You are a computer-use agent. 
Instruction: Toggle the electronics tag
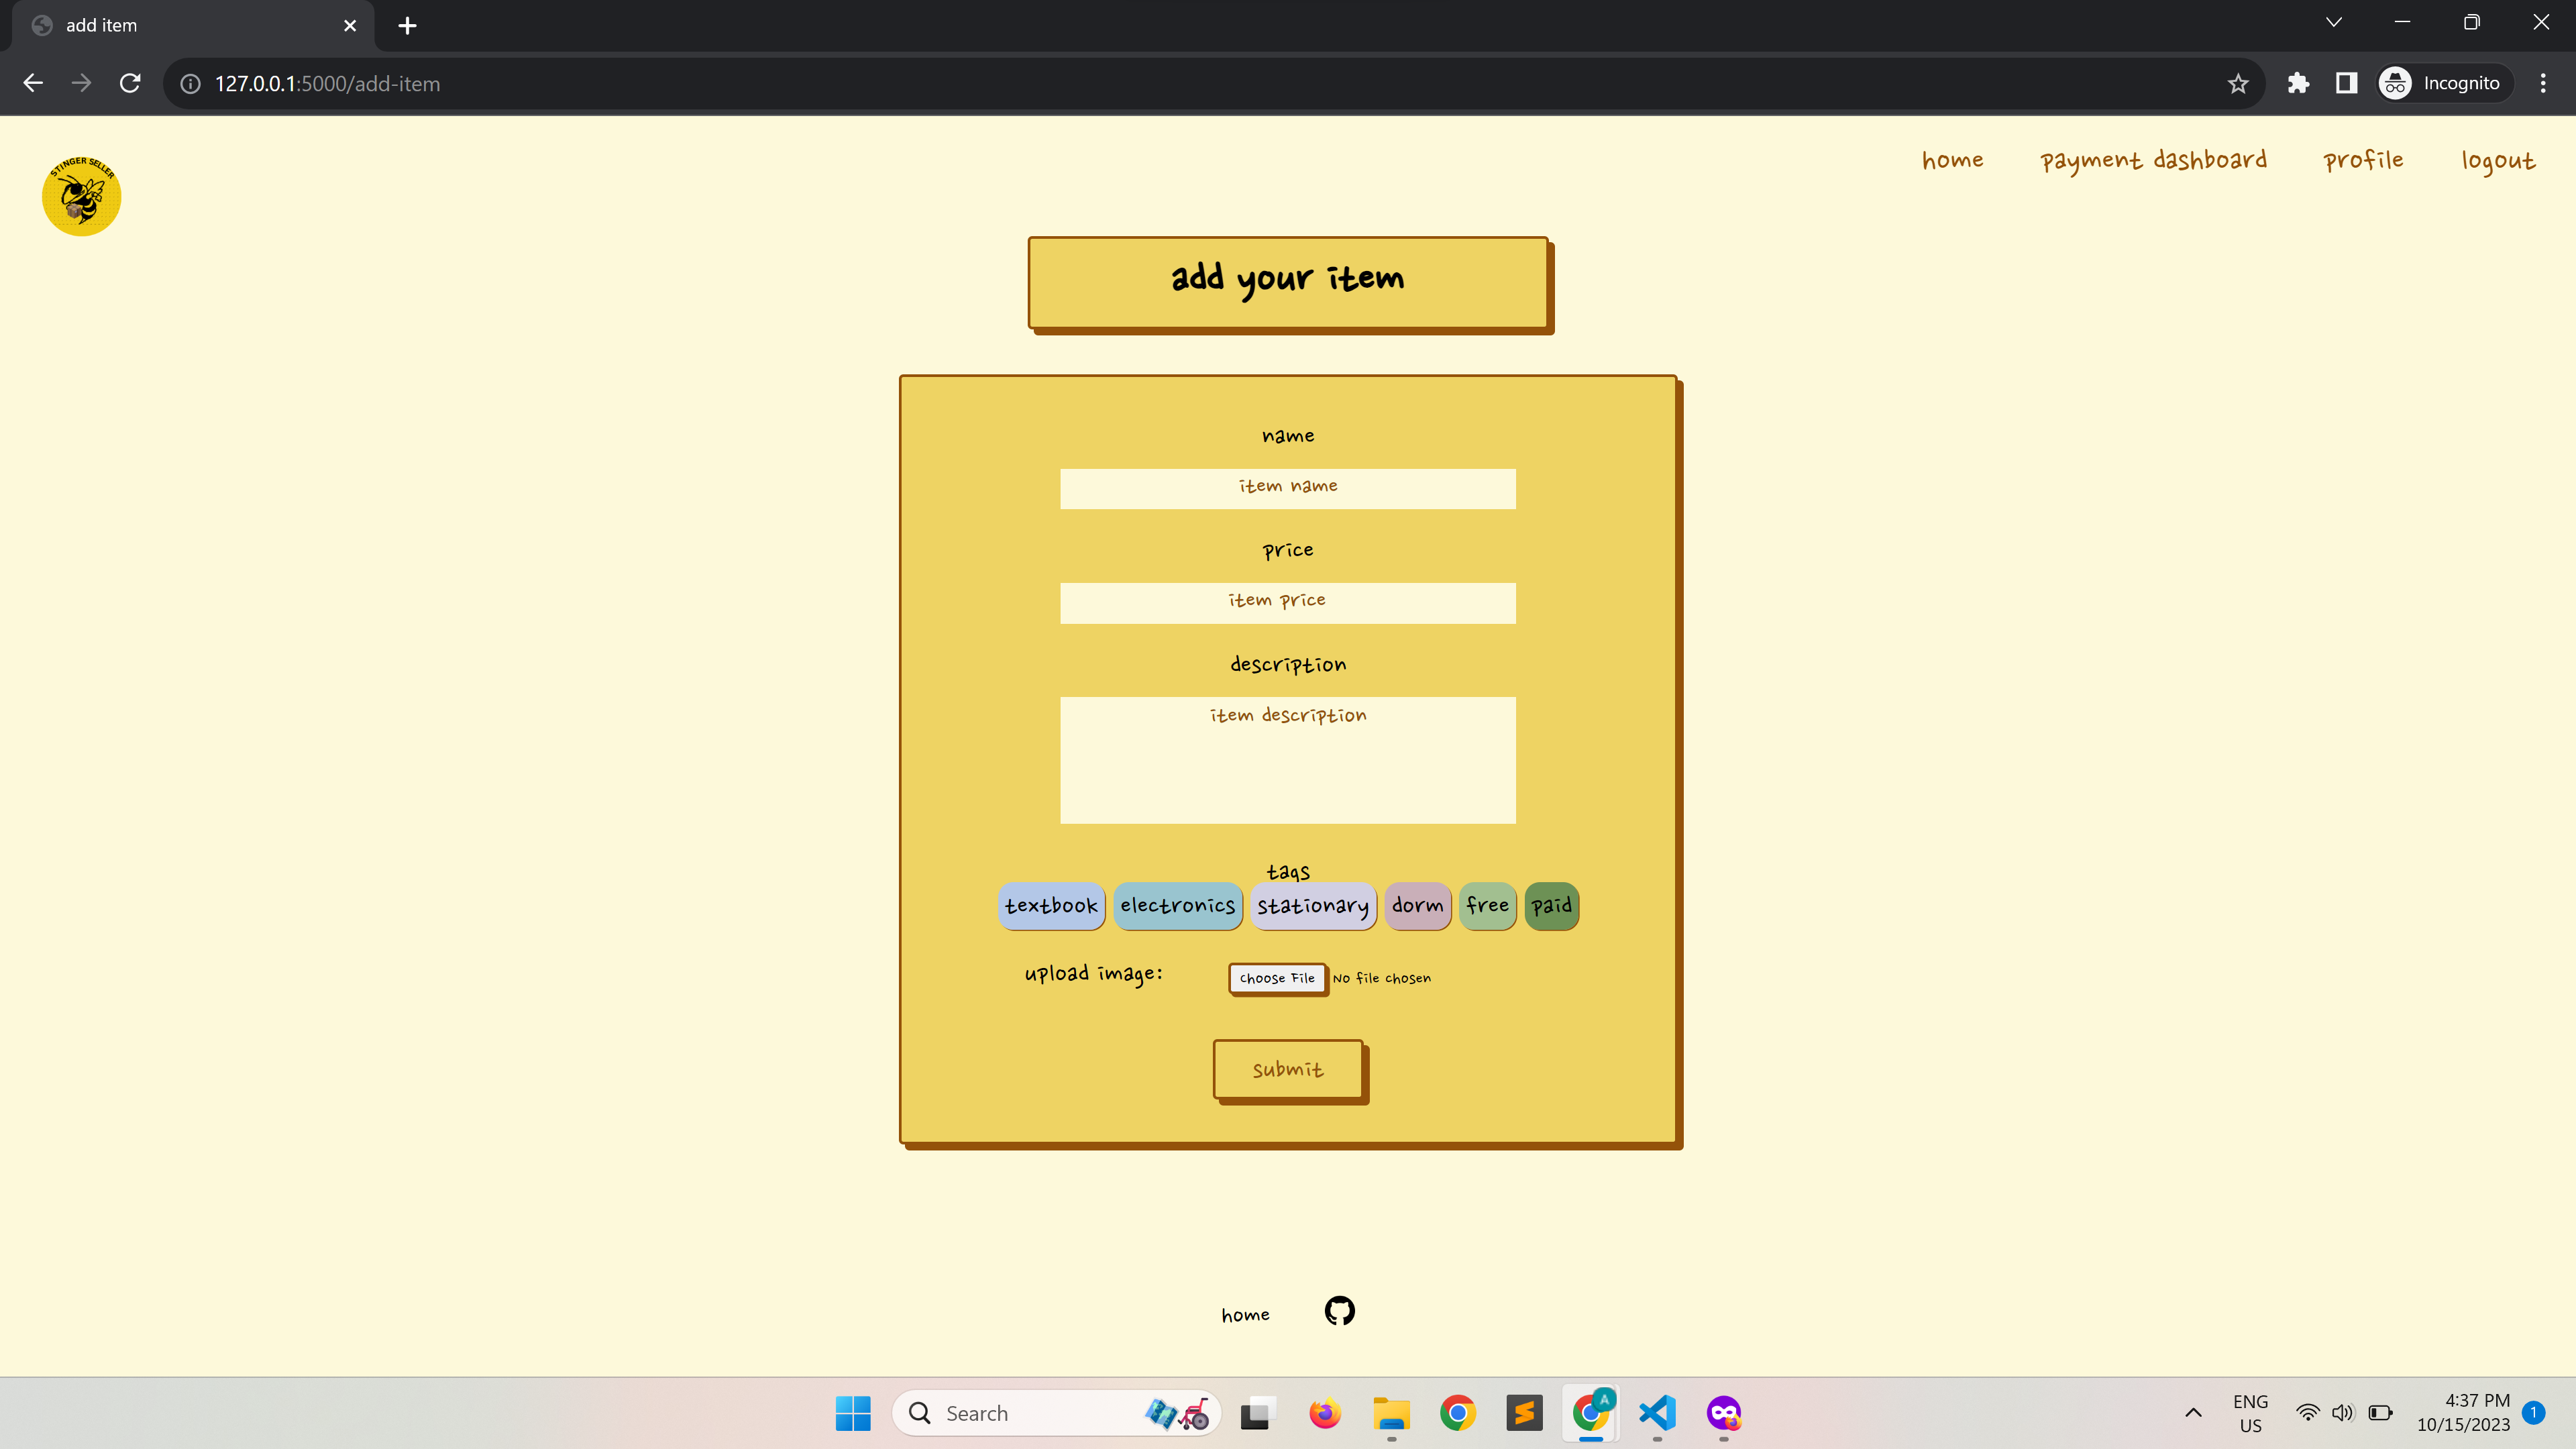point(1177,906)
